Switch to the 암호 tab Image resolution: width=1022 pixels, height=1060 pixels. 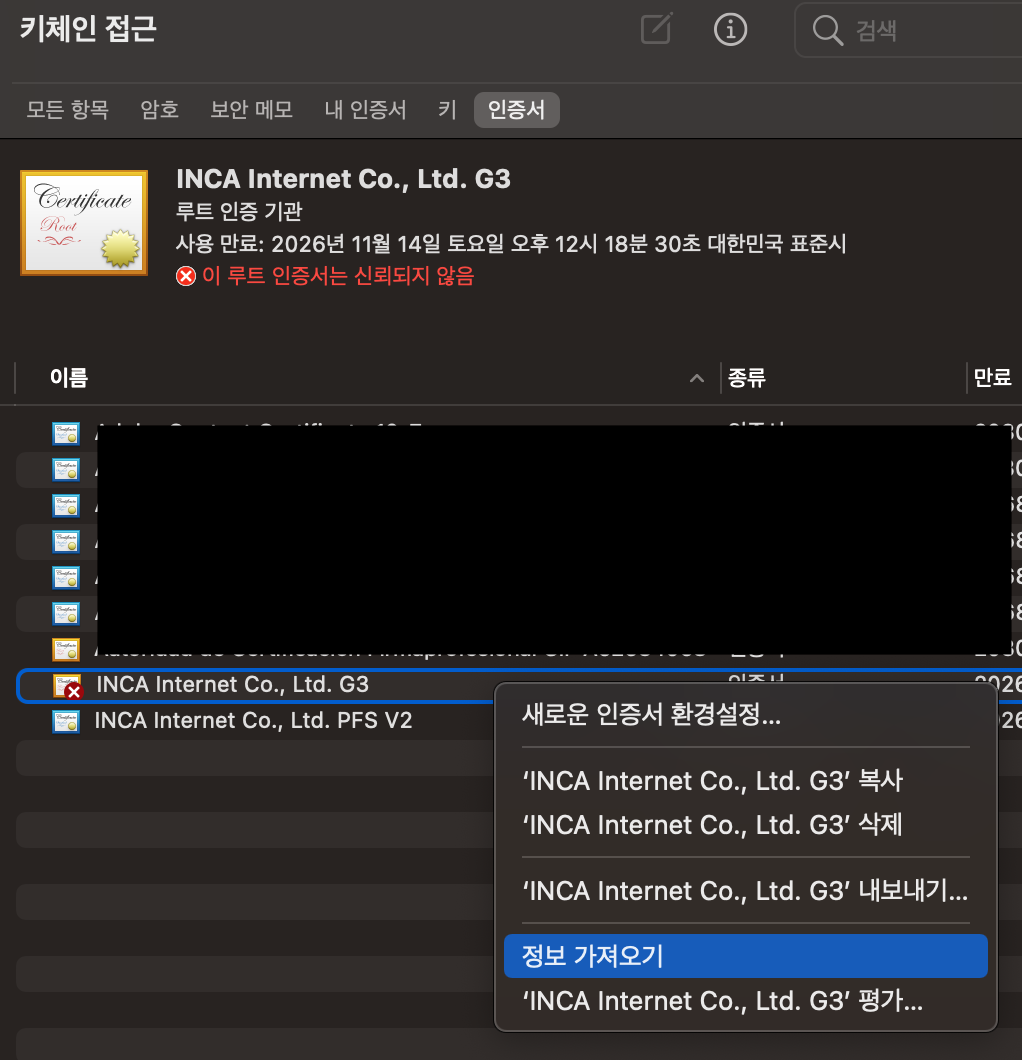click(160, 110)
